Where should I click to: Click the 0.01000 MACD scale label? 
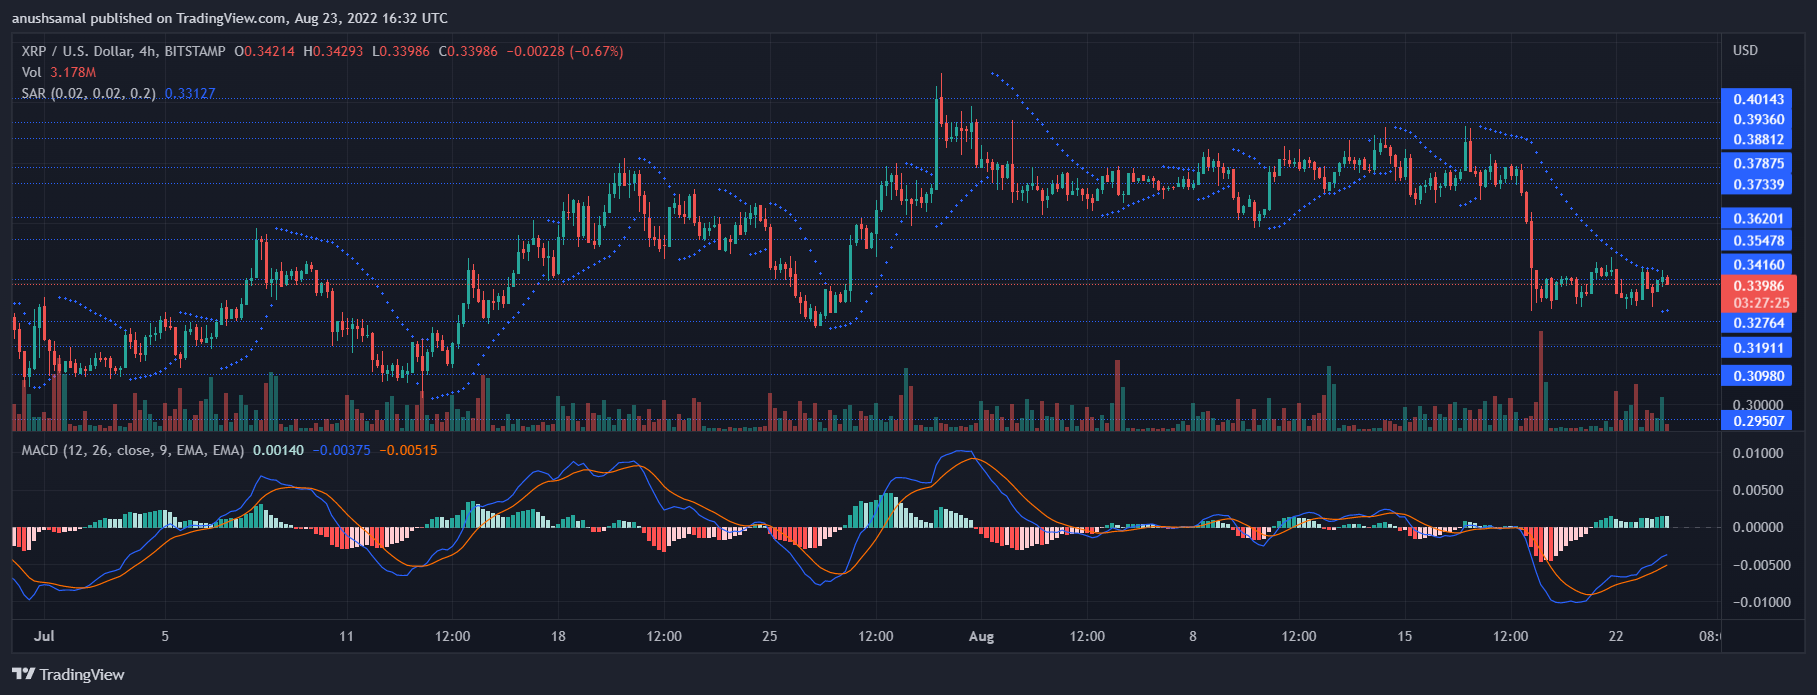pyautogui.click(x=1758, y=454)
